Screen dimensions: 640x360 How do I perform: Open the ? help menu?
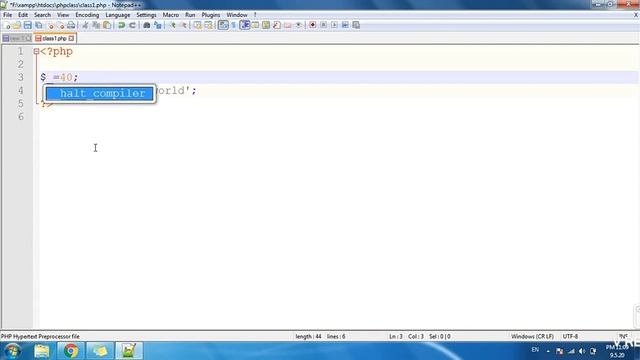[255, 15]
